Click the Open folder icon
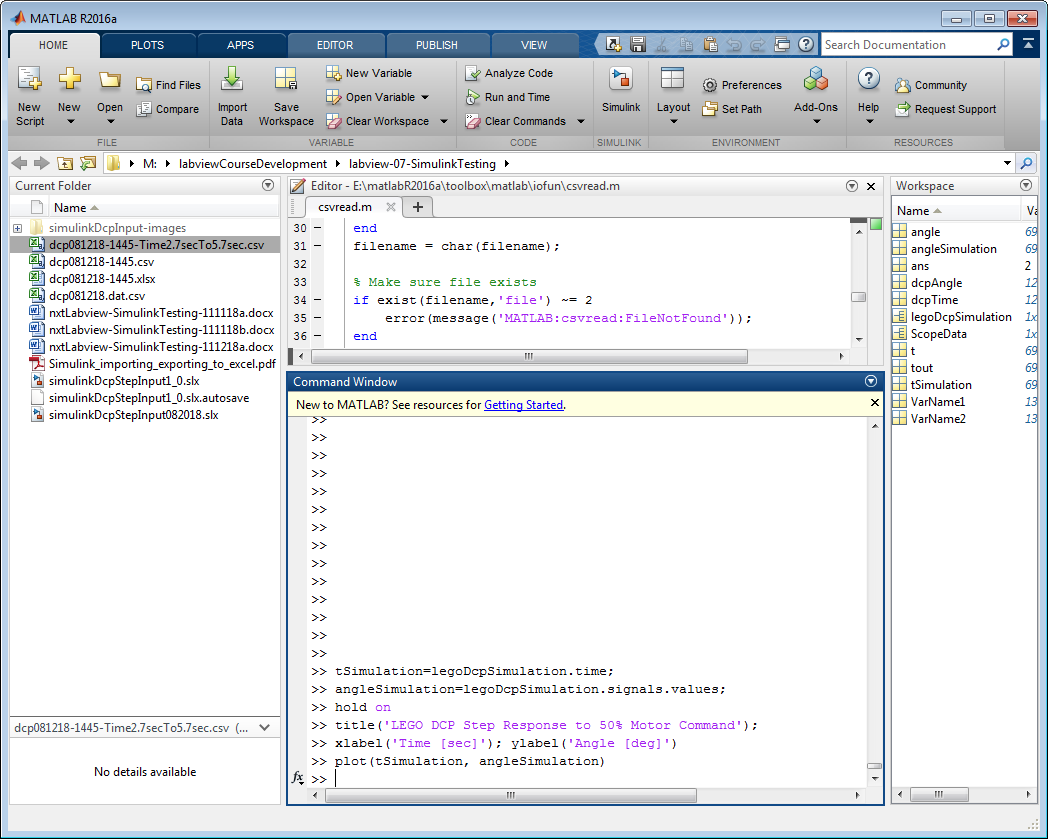This screenshot has height=839, width=1048. click(x=110, y=81)
